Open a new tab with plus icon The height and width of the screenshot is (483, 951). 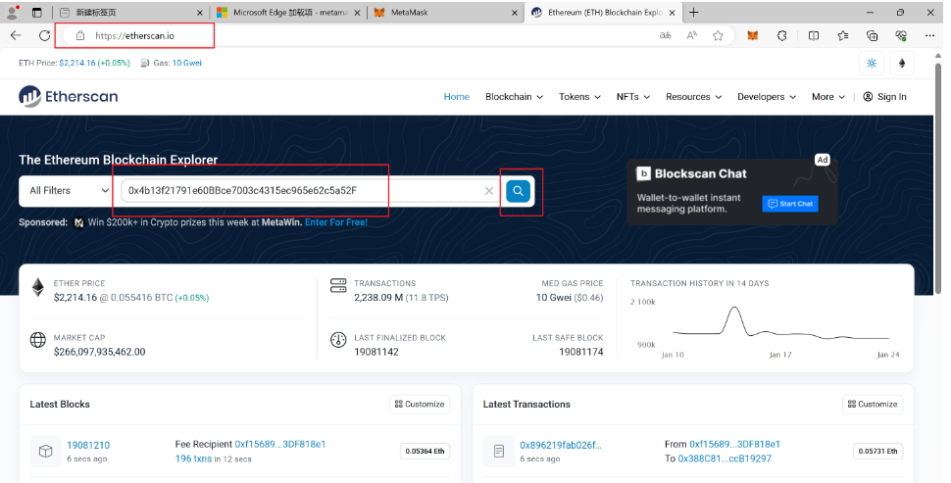point(694,12)
